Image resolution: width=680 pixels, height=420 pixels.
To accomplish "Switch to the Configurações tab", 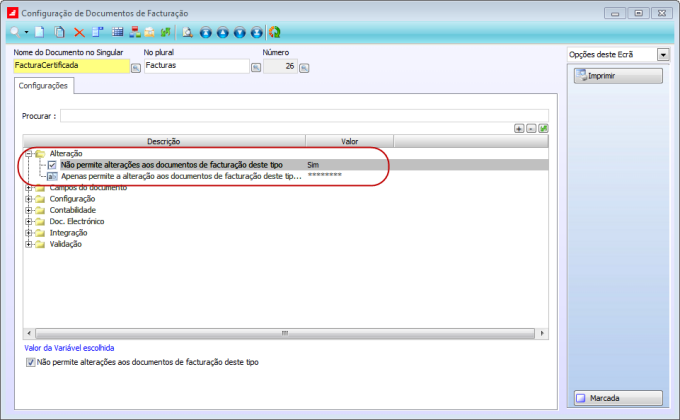I will 43,85.
